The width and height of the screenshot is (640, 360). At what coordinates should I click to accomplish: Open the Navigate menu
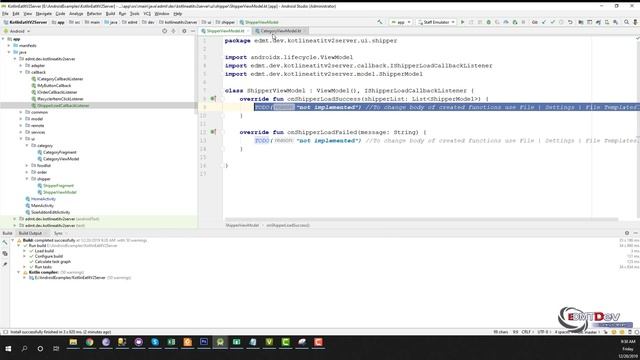(x=44, y=13)
